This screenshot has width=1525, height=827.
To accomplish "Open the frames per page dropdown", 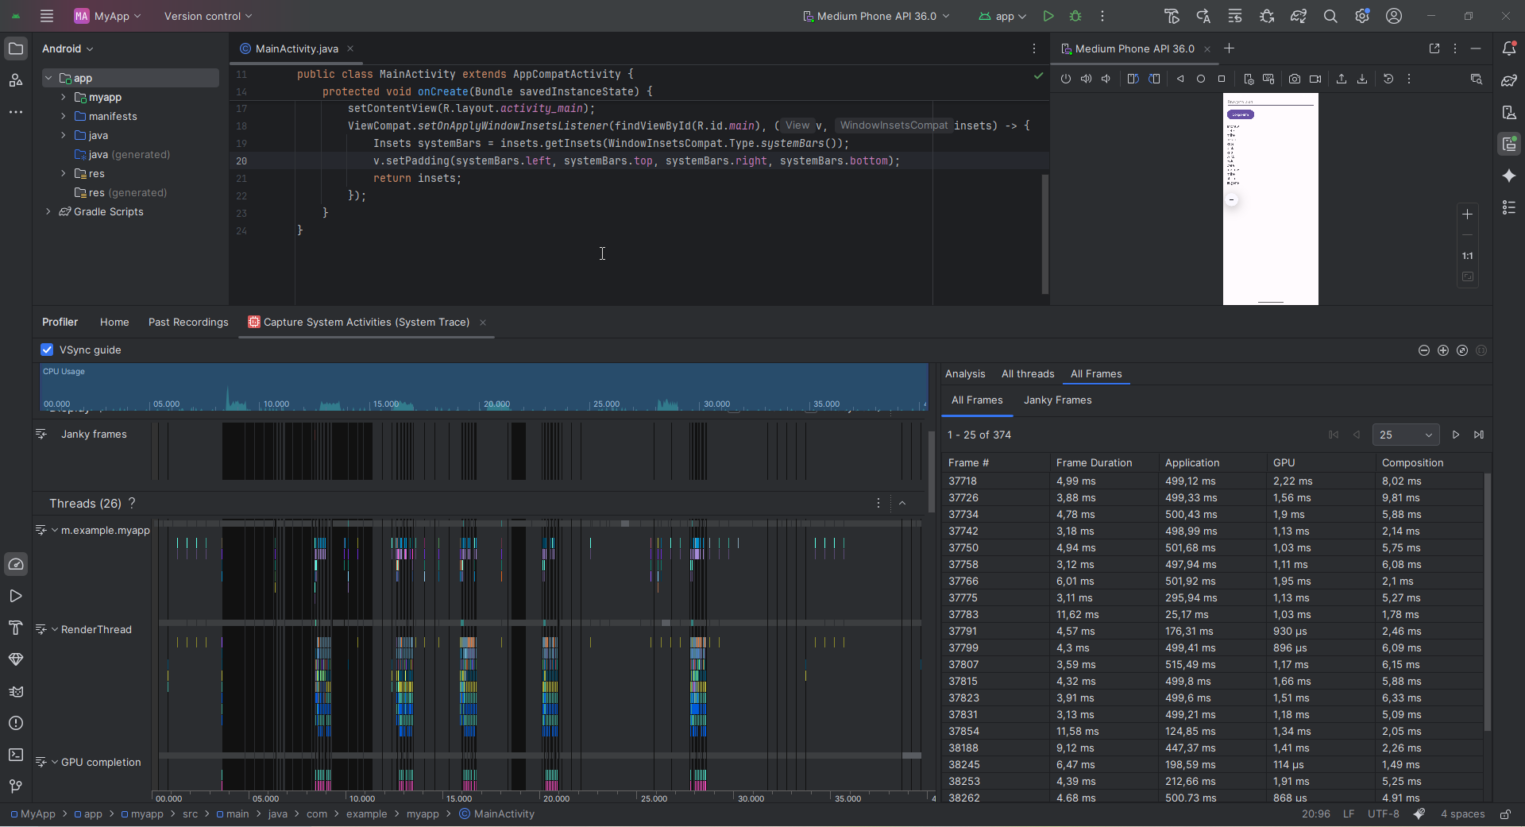I will [x=1405, y=435].
